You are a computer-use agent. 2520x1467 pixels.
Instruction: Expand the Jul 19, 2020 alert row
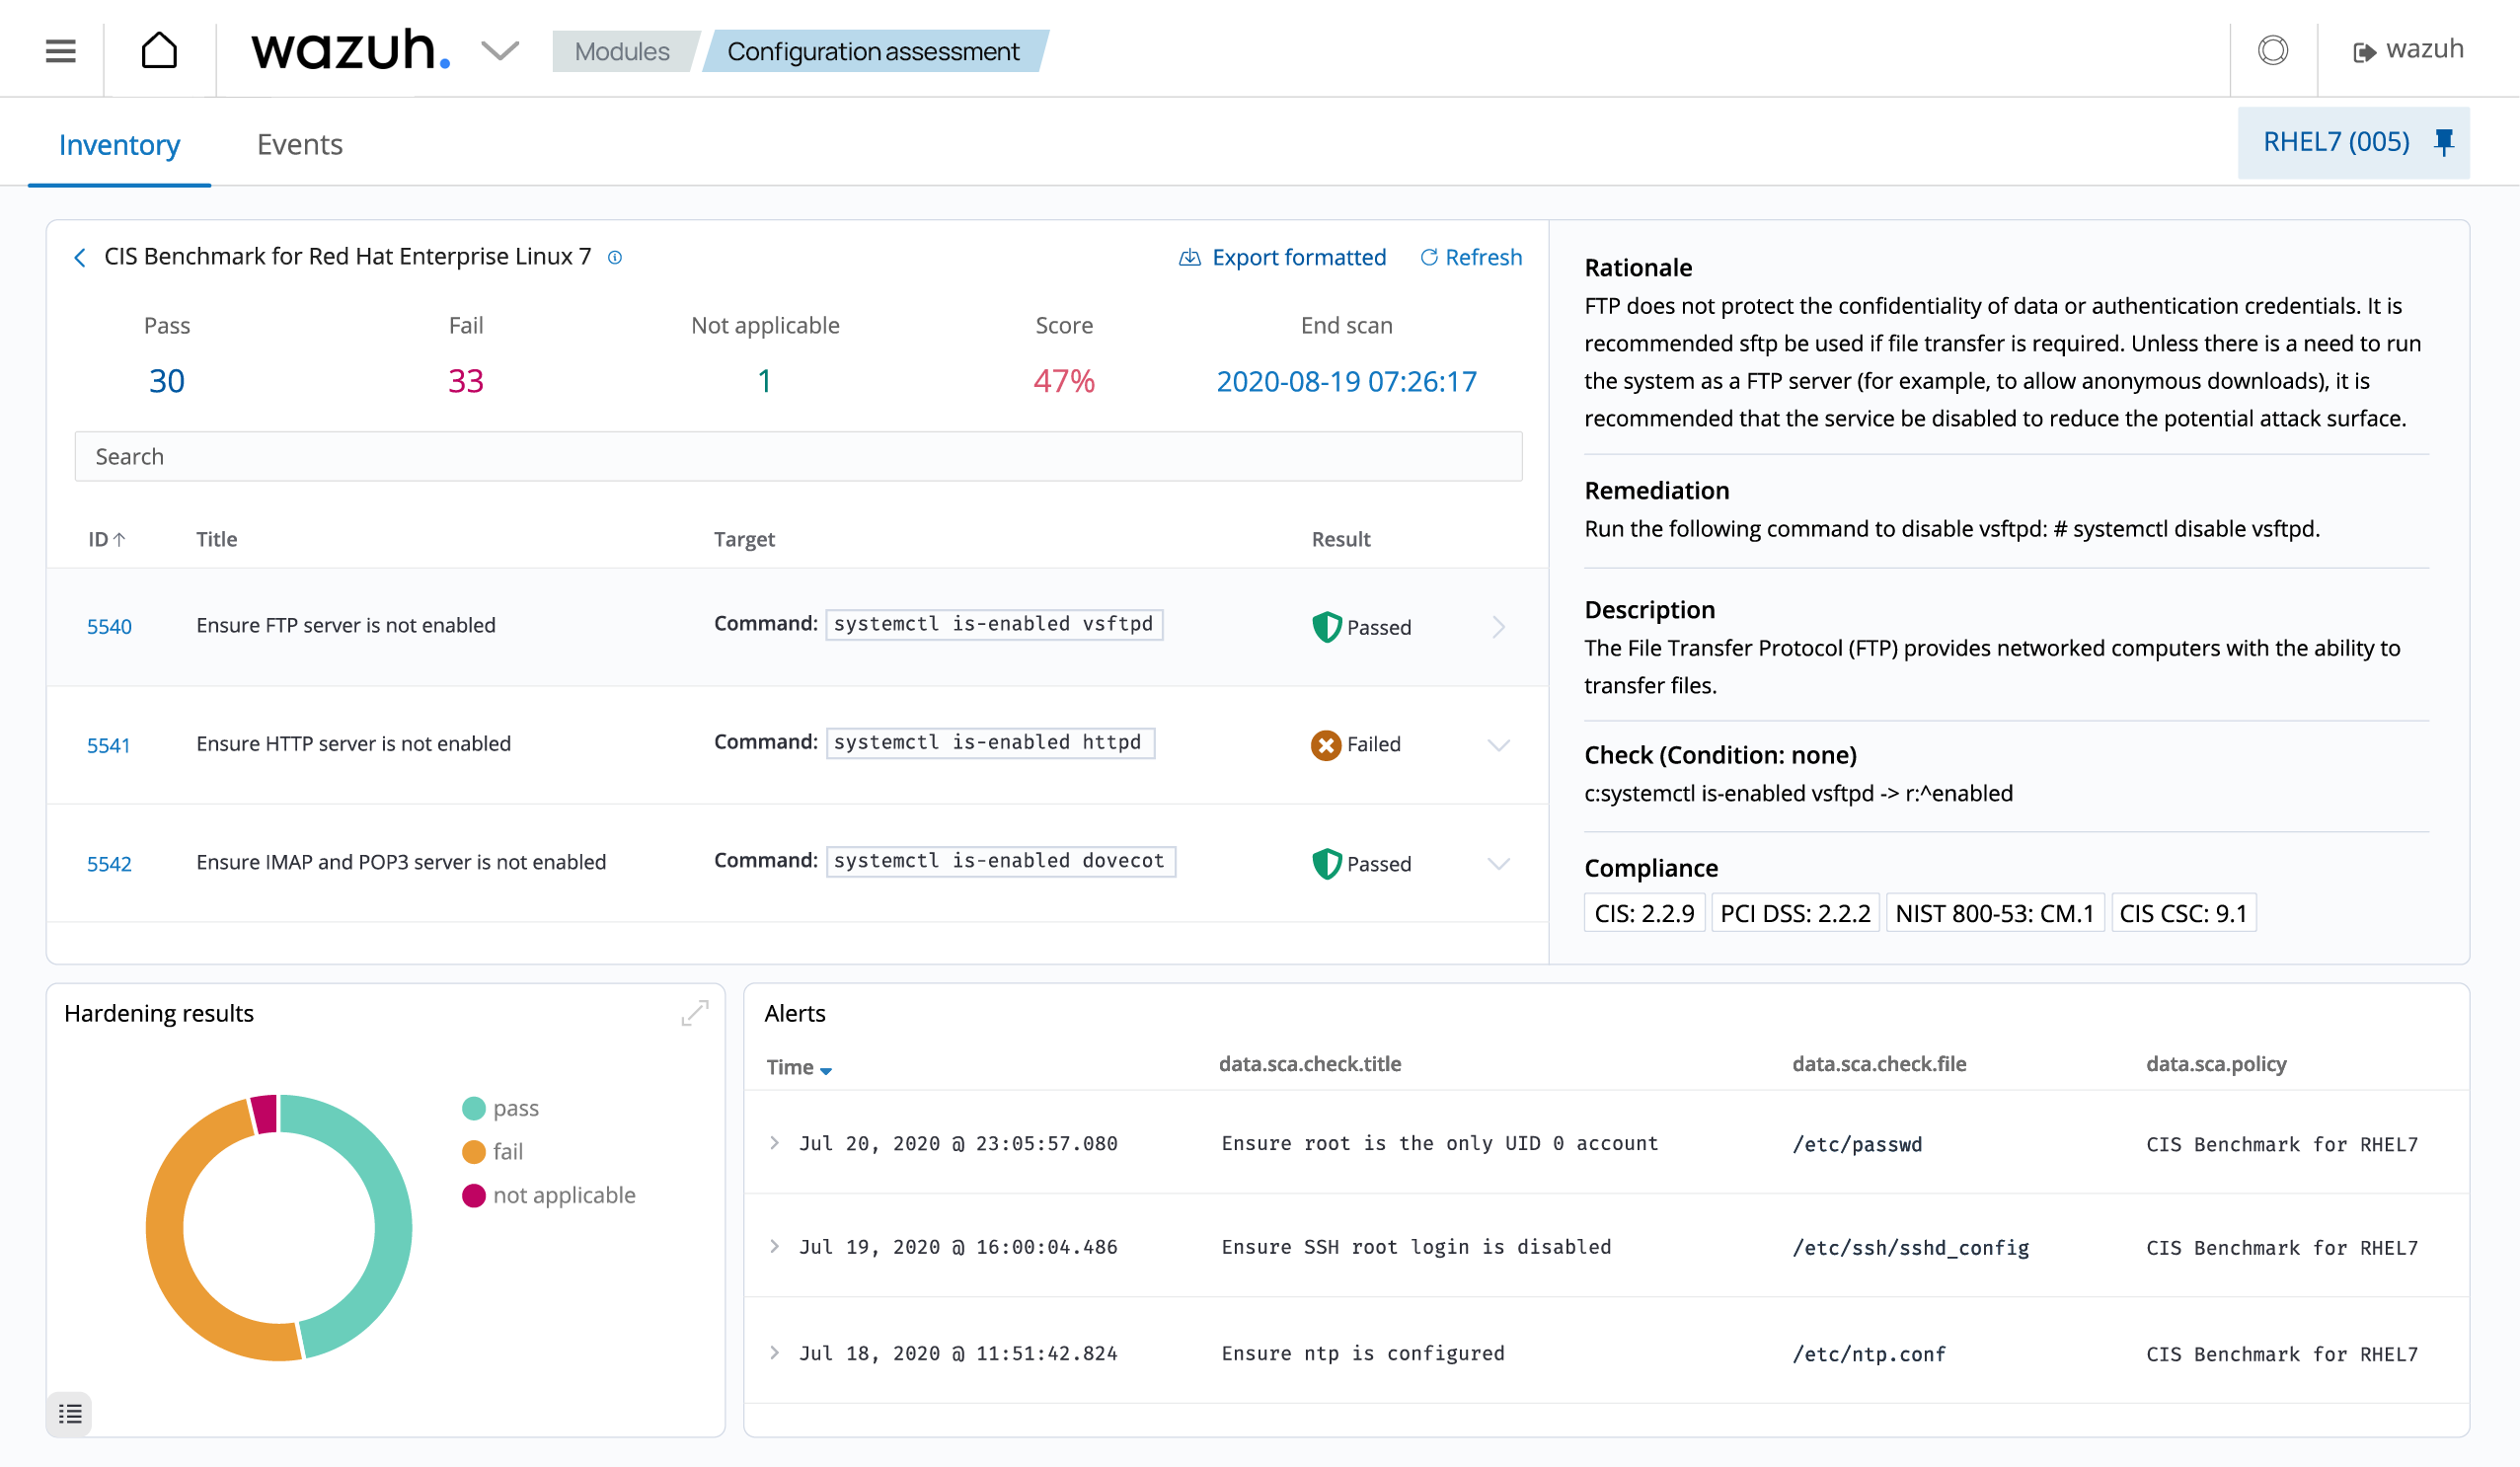pyautogui.click(x=774, y=1246)
